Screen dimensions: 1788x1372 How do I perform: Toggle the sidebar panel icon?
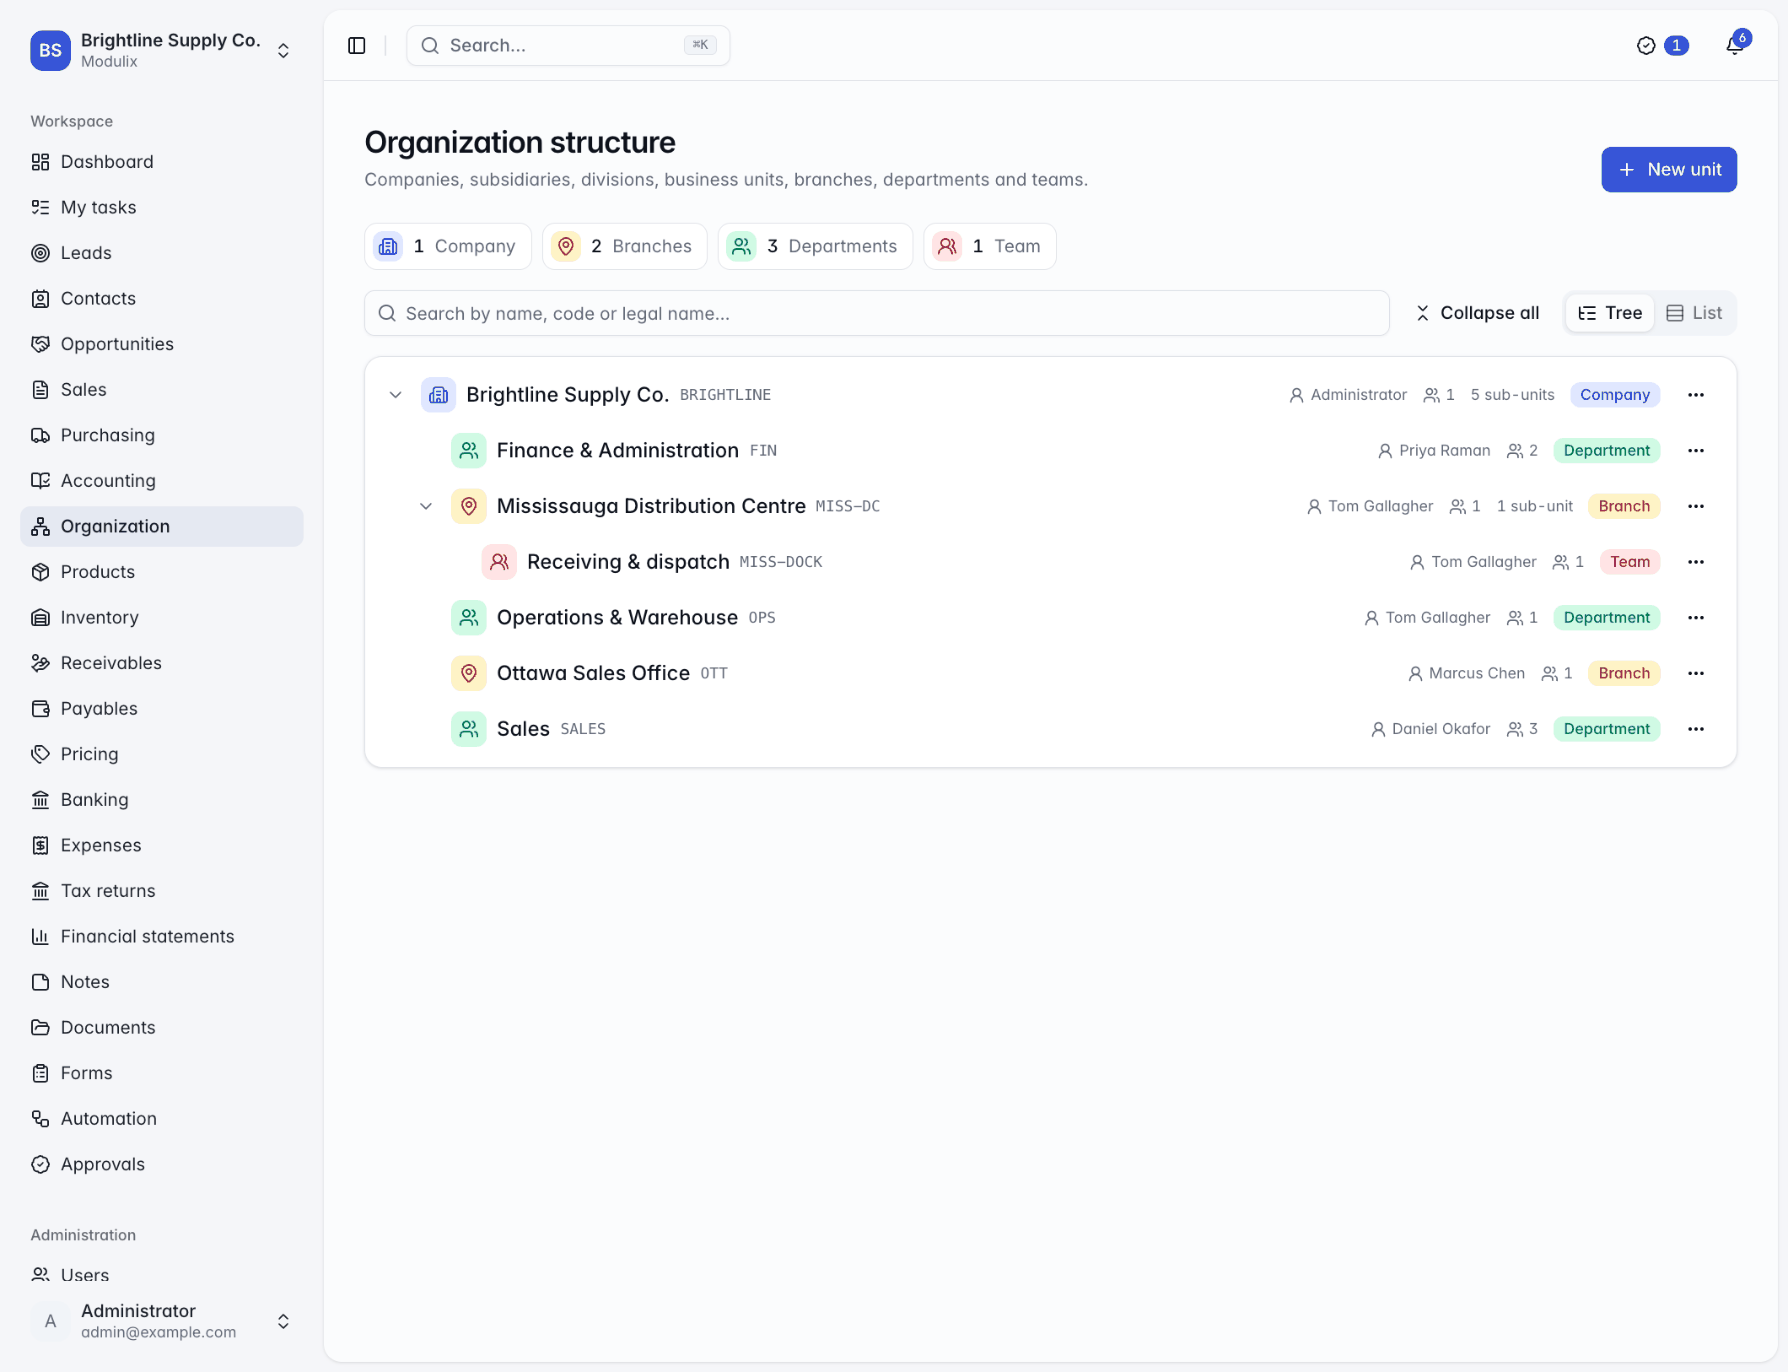click(x=357, y=46)
